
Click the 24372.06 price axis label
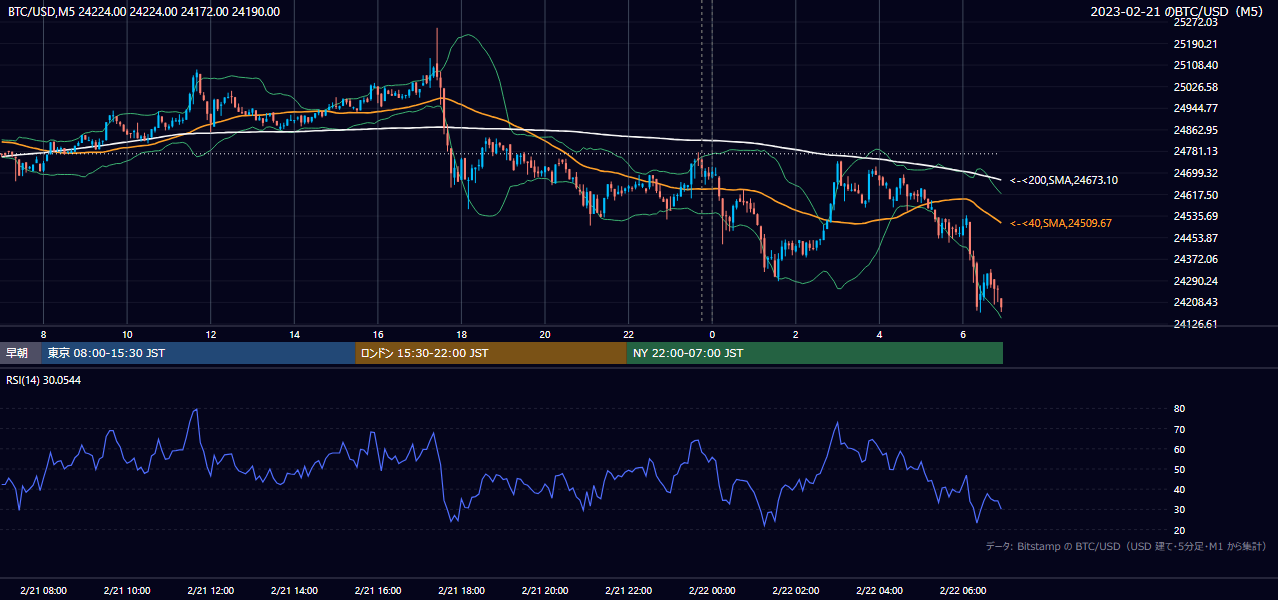pos(1195,259)
